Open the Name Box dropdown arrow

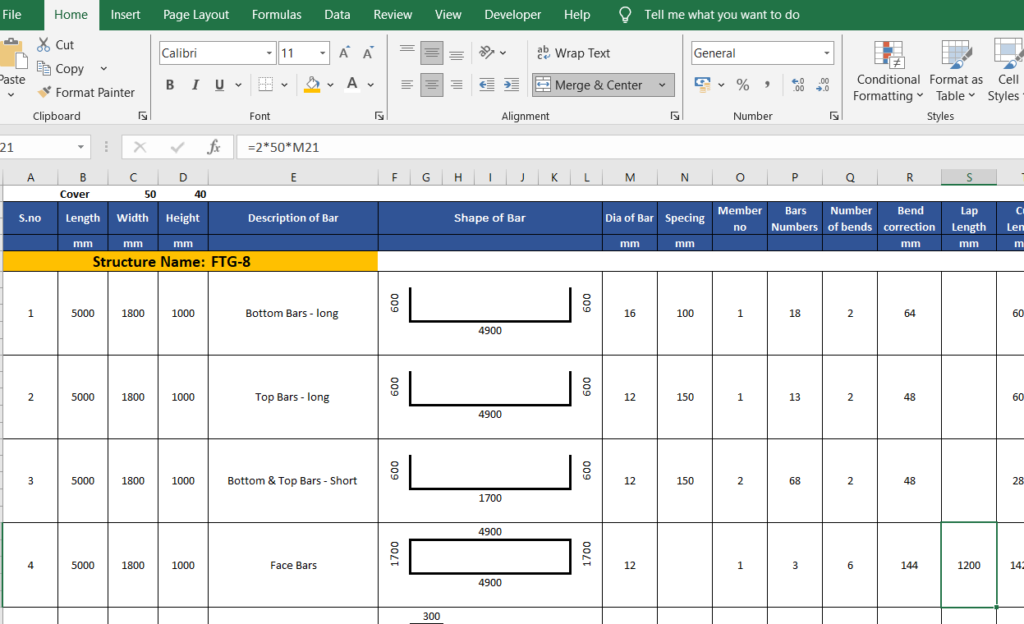(81, 147)
